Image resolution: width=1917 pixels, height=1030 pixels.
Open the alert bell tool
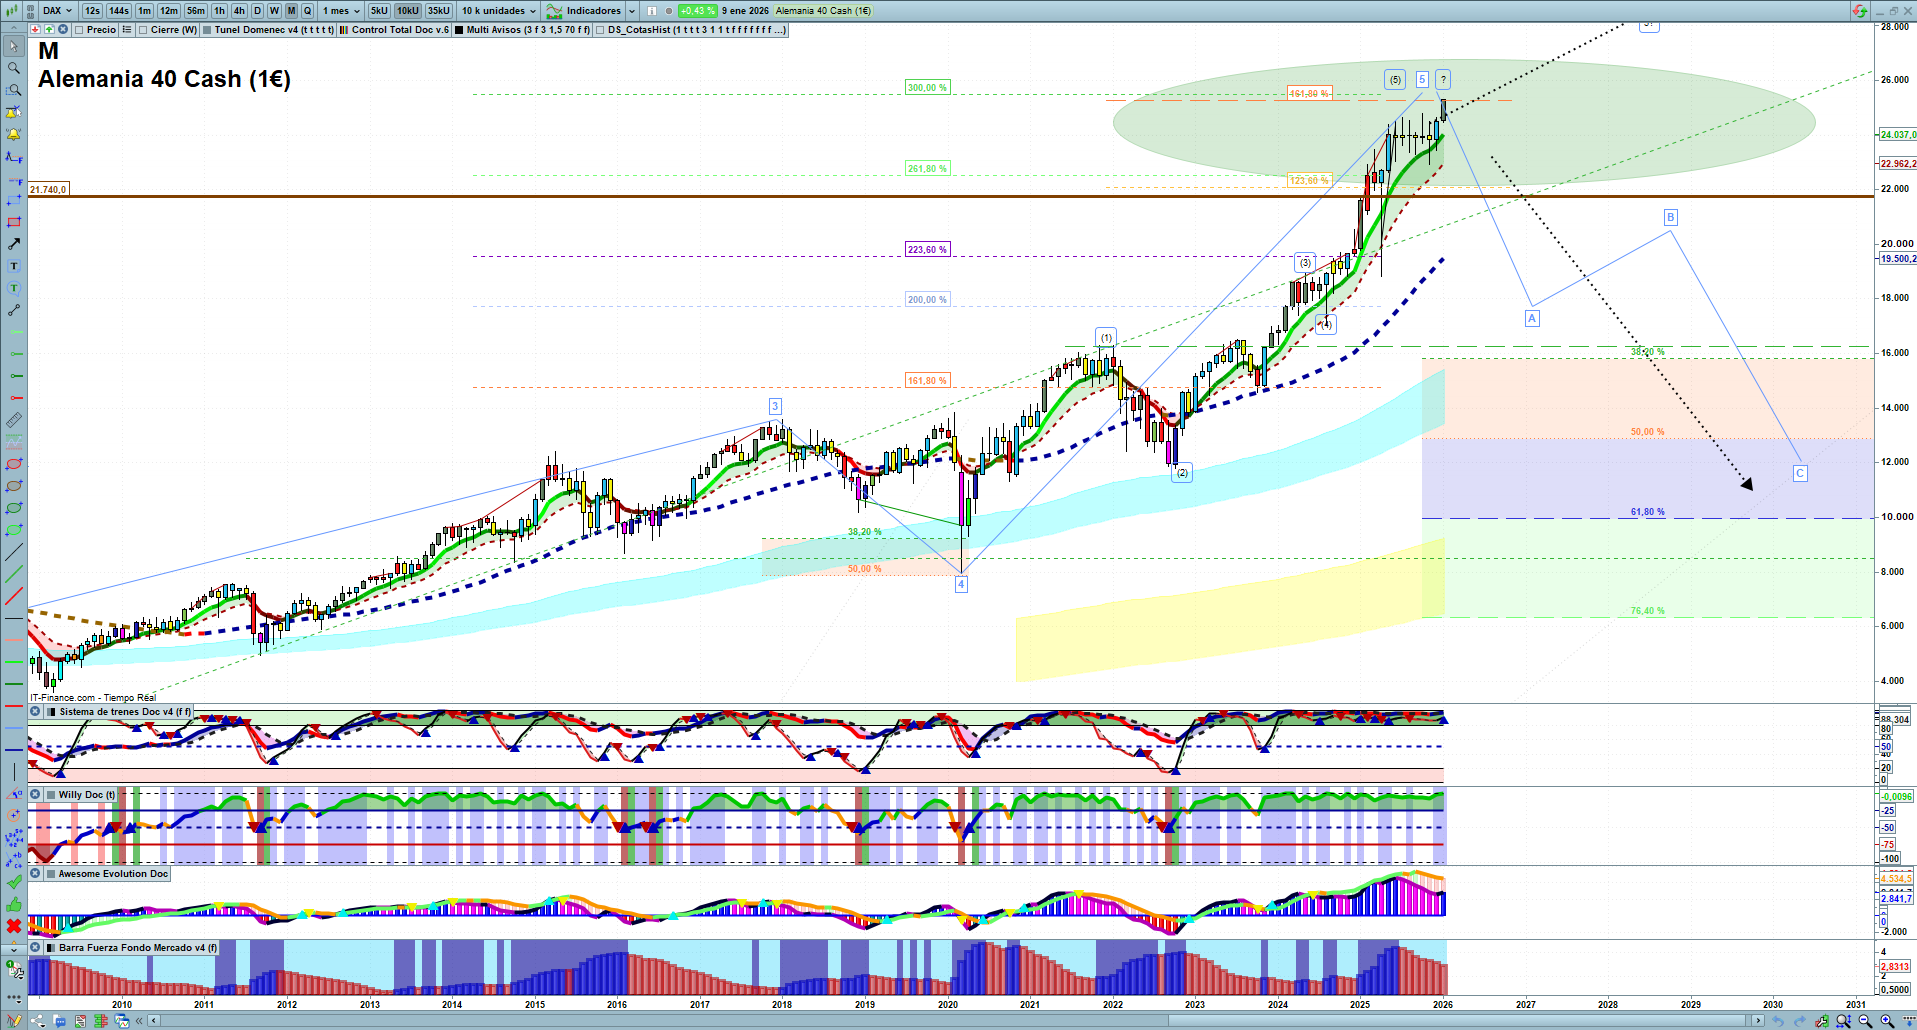pos(14,134)
